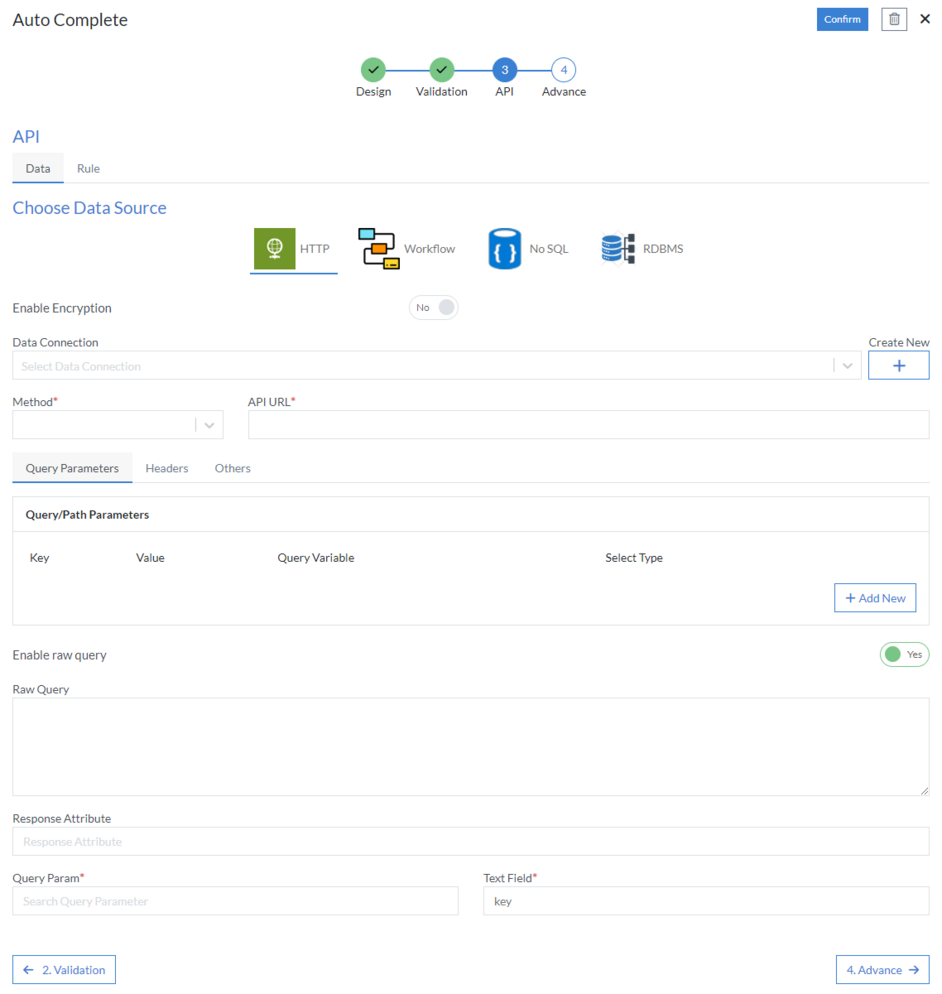942x994 pixels.
Task: Click the Add New parameter button
Action: point(875,598)
